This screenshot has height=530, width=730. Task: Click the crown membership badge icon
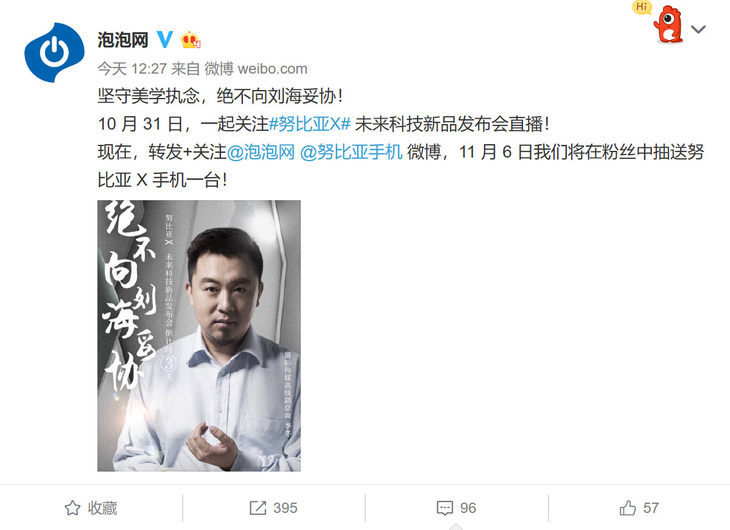[x=191, y=40]
